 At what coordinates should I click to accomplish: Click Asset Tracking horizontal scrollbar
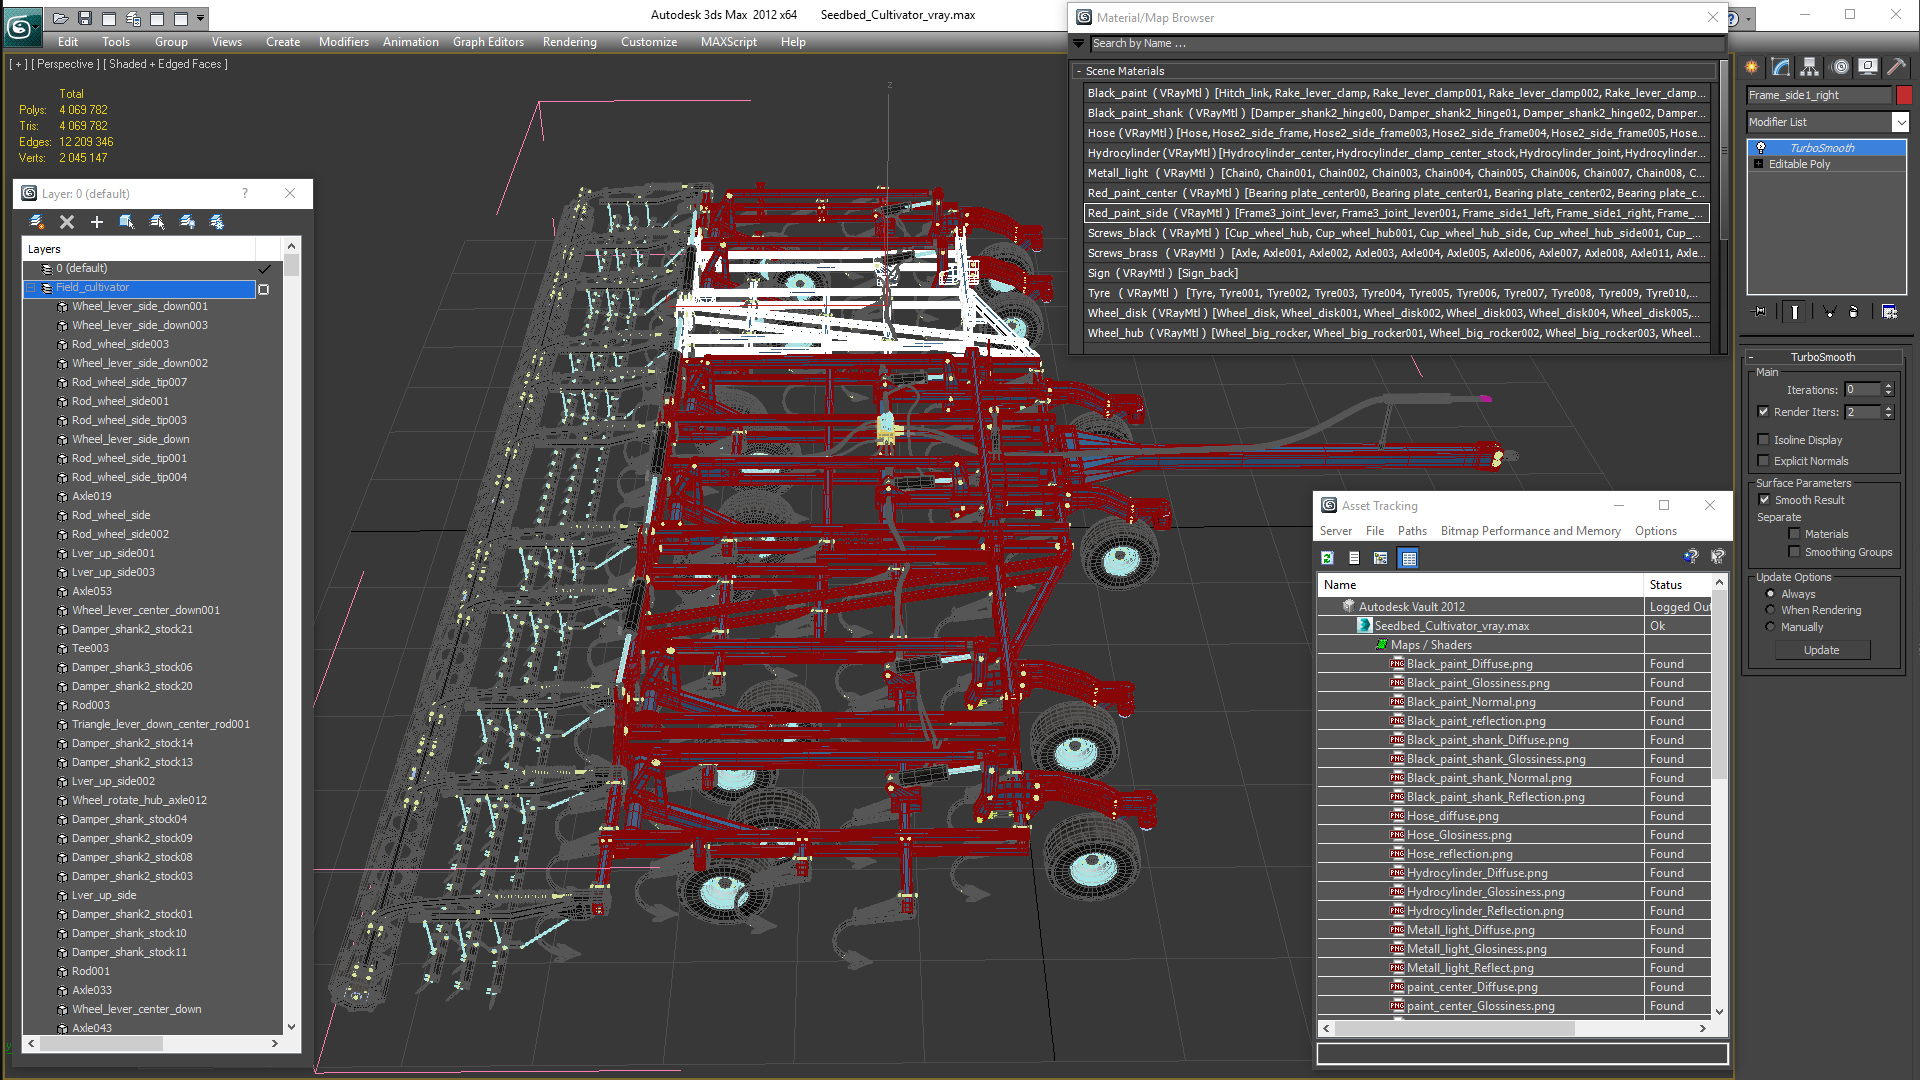pos(1513,1028)
